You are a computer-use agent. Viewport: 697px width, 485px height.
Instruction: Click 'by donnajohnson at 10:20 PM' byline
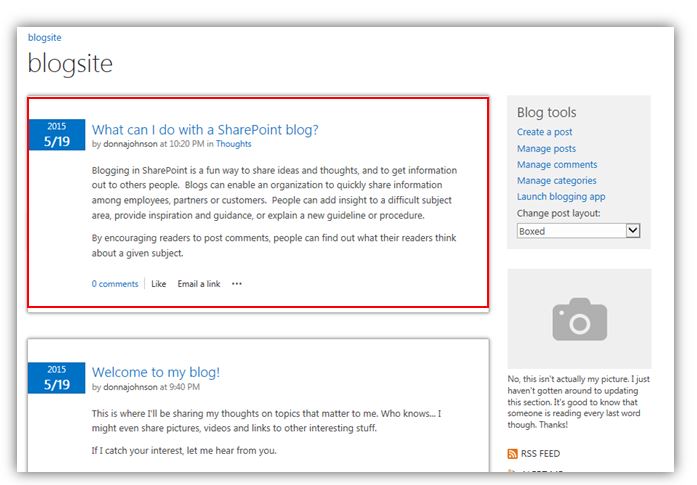click(x=148, y=144)
